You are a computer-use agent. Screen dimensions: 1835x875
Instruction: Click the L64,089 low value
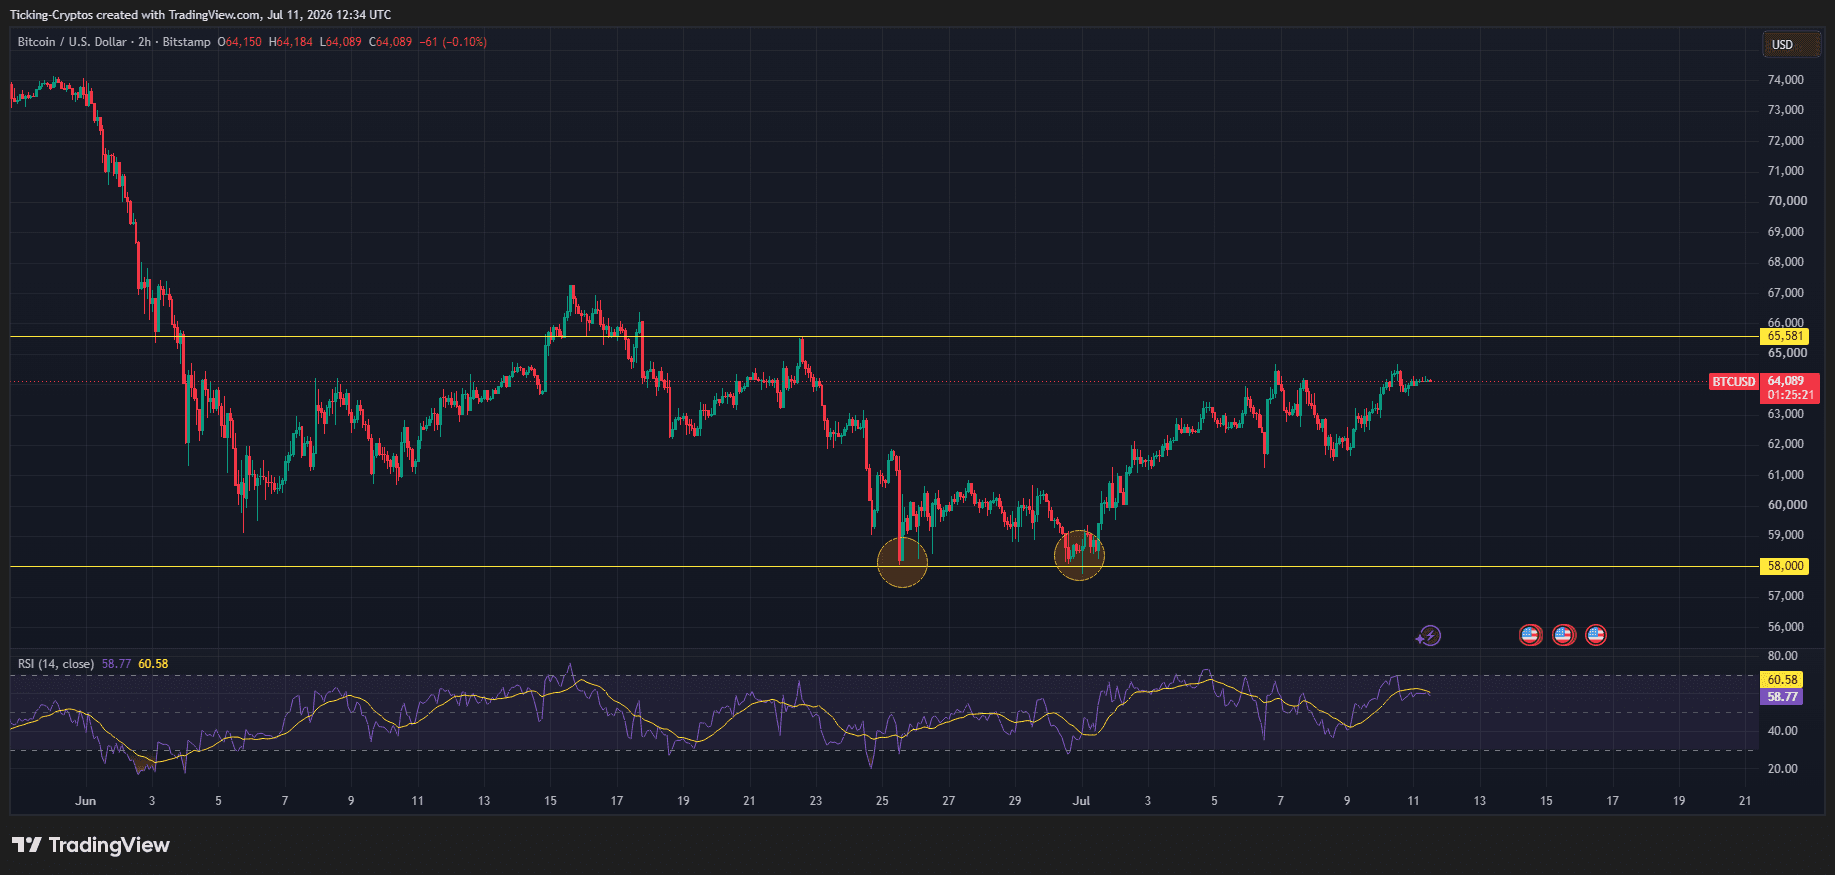coord(341,42)
